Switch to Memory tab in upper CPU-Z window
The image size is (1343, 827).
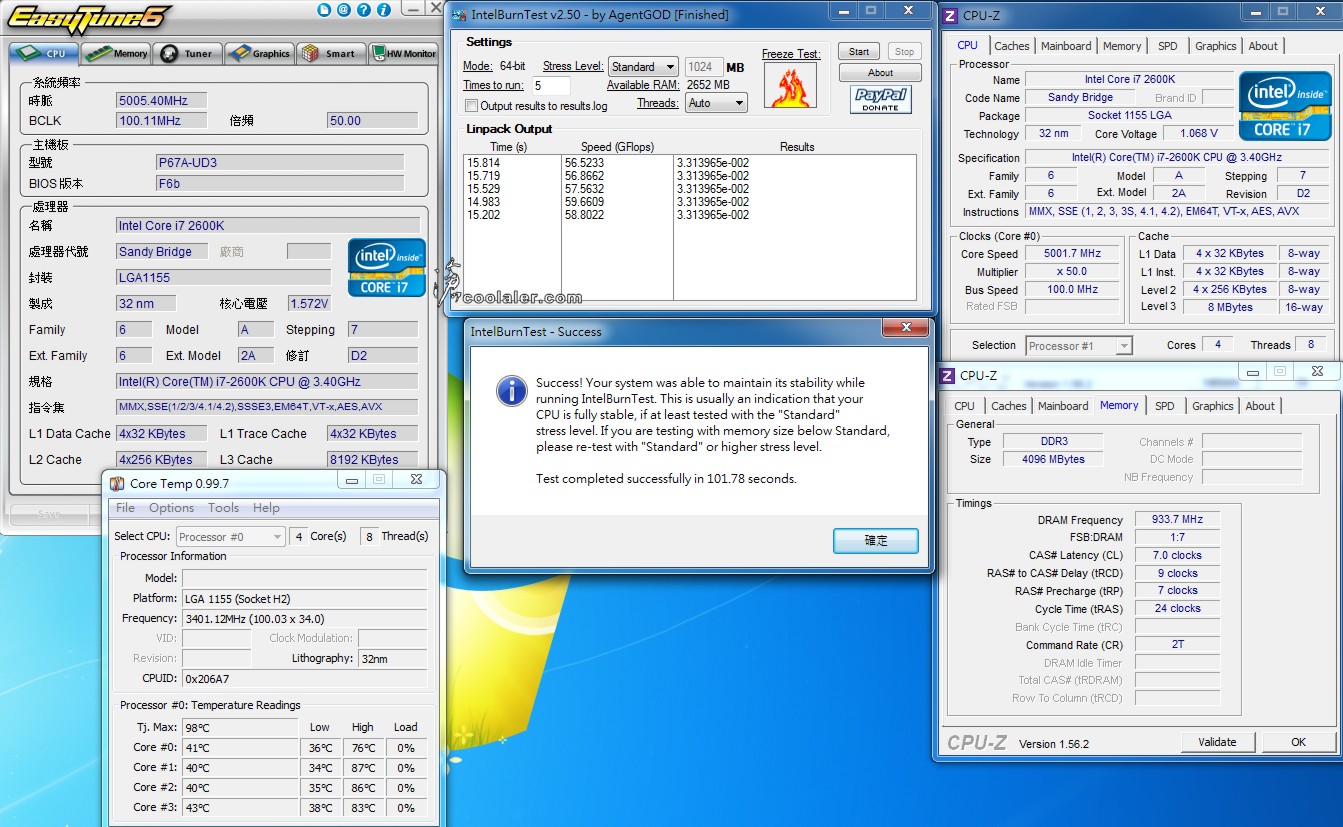1122,46
